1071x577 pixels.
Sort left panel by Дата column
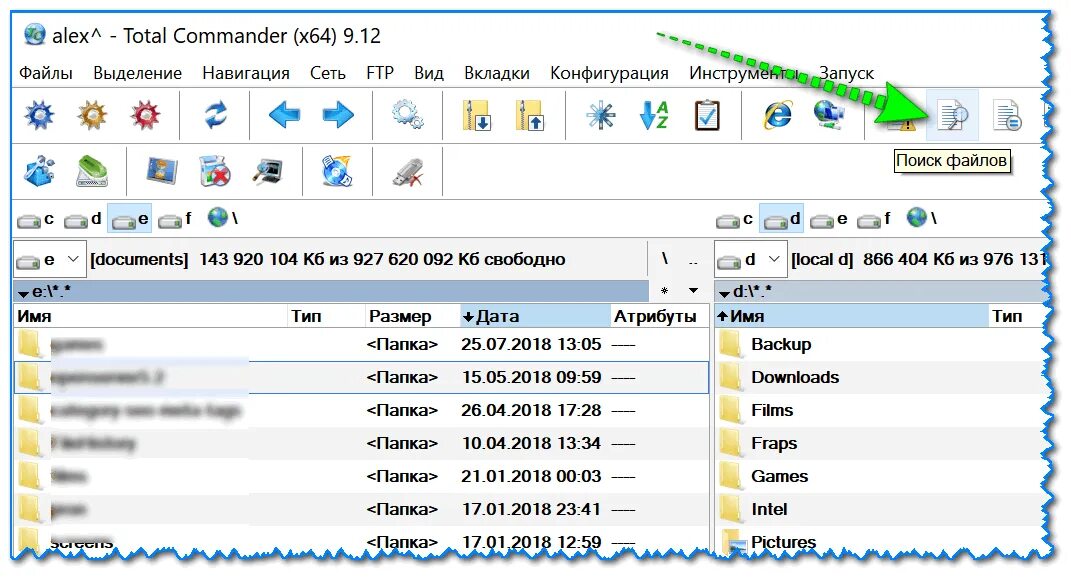click(535, 316)
